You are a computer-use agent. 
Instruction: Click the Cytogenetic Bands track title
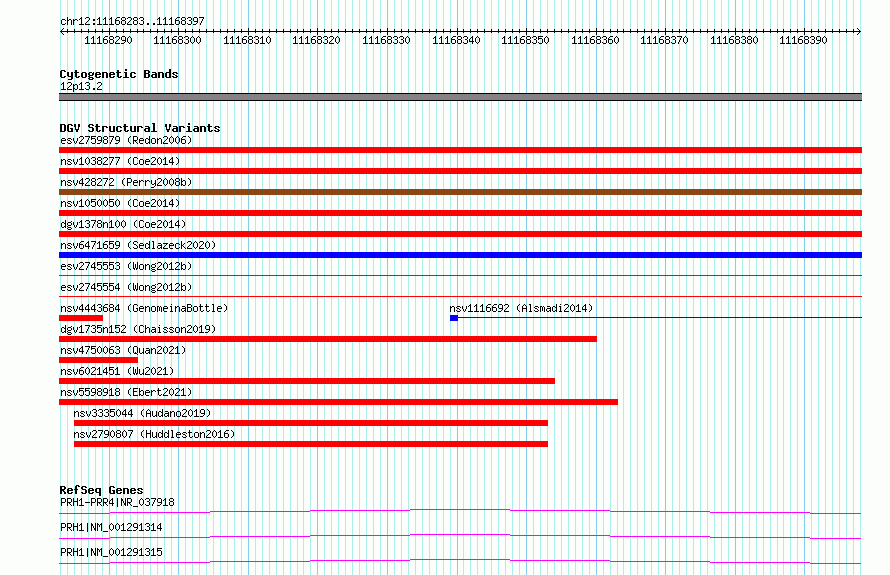(119, 74)
